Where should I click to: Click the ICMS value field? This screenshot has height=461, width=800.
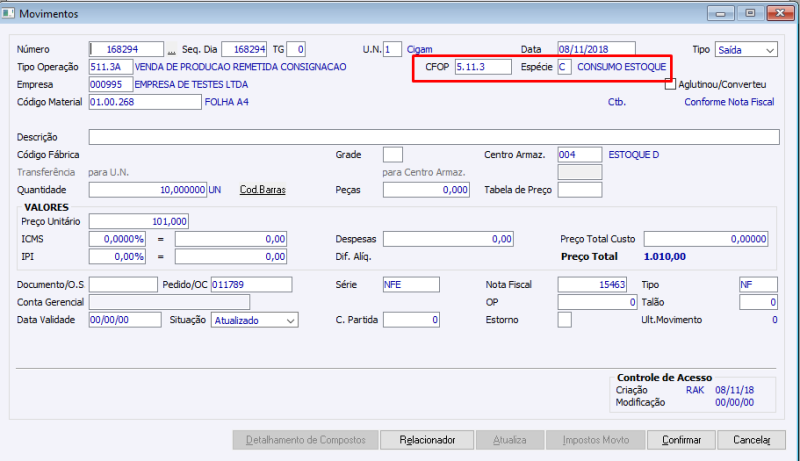coord(231,239)
